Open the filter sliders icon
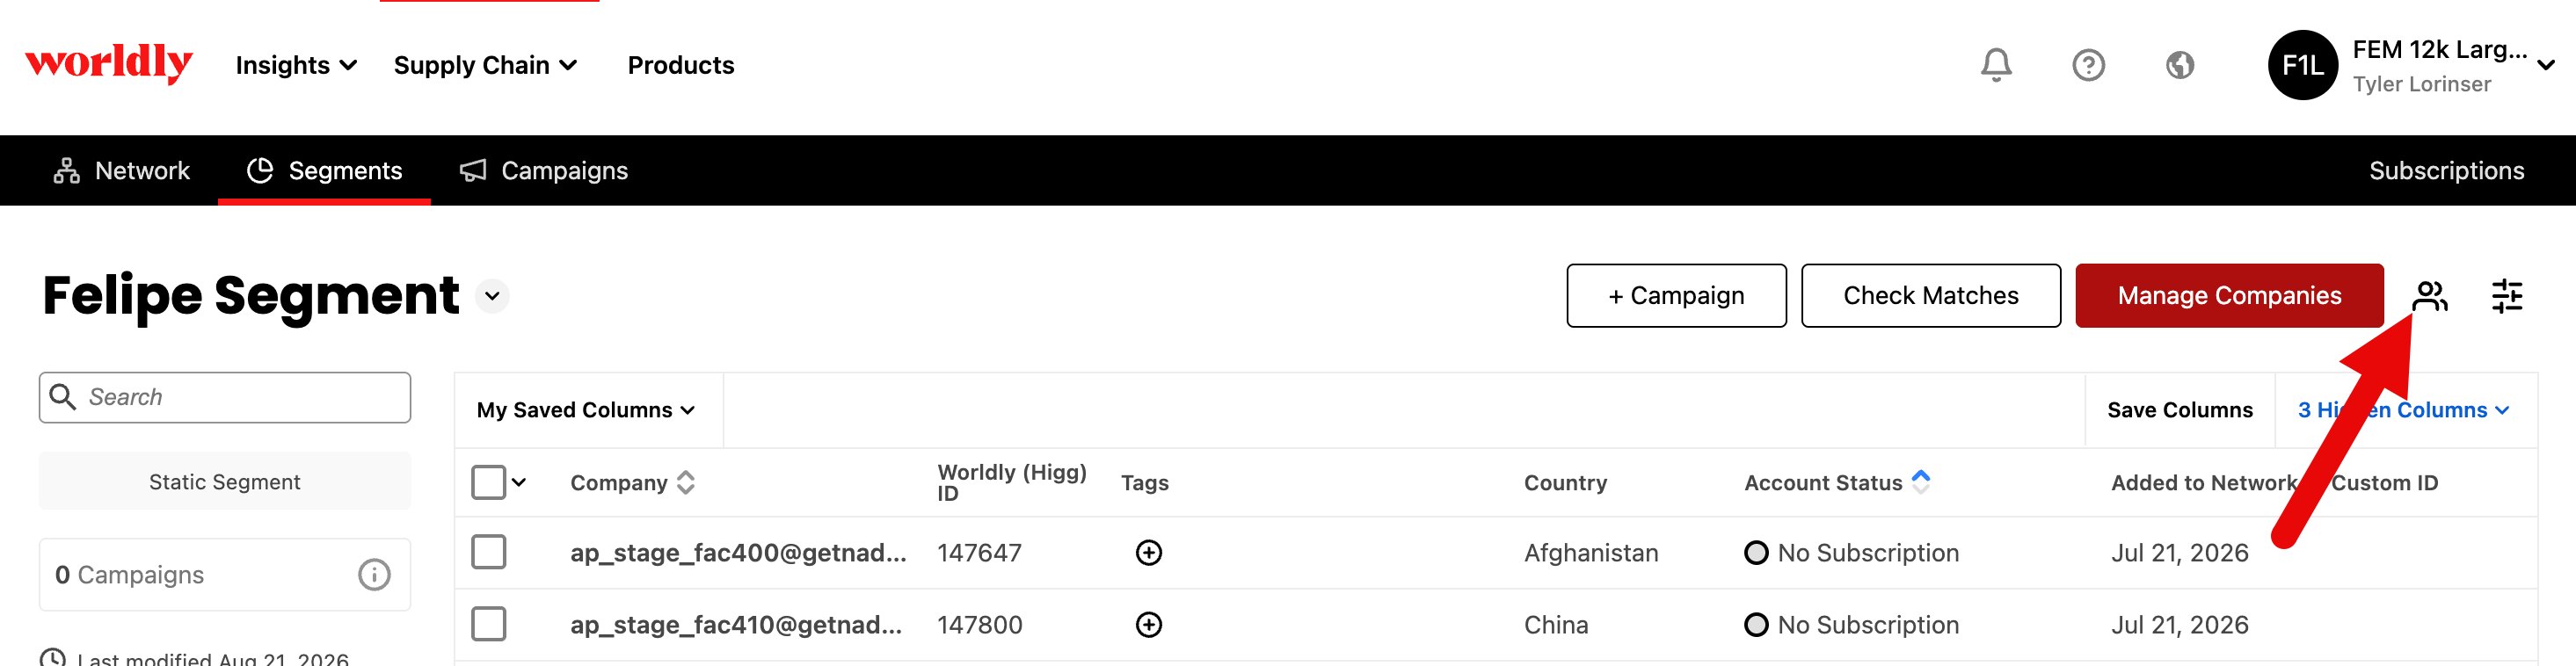This screenshot has width=2576, height=666. [2507, 296]
